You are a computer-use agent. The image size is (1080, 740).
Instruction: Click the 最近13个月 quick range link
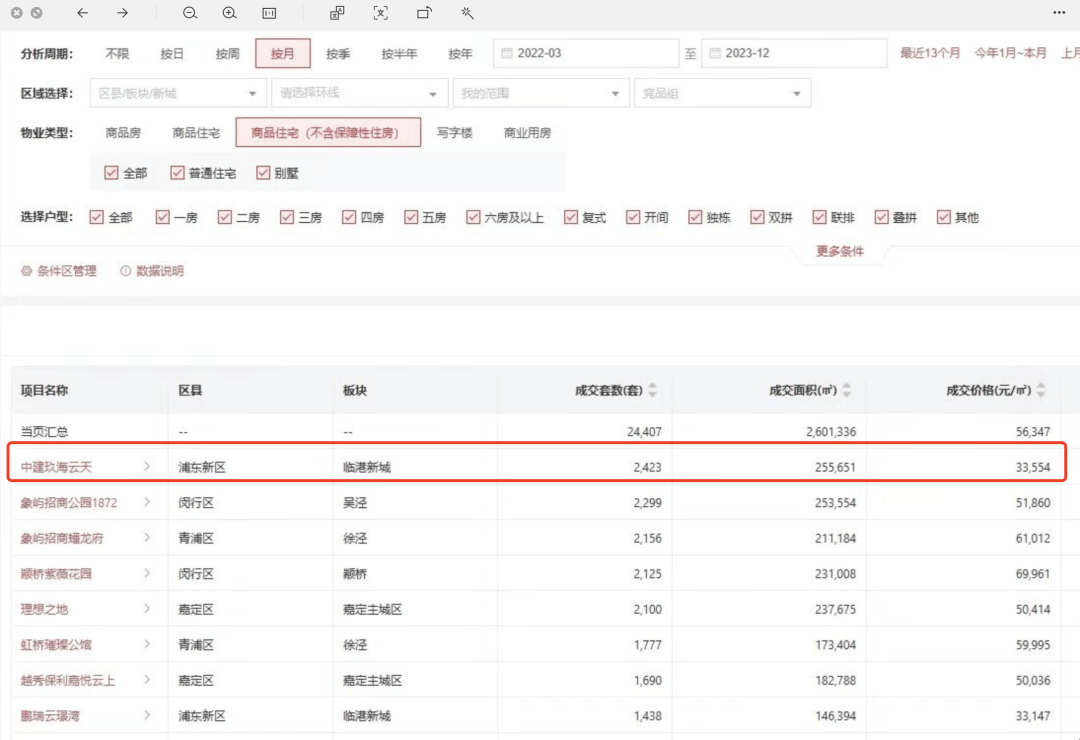930,53
